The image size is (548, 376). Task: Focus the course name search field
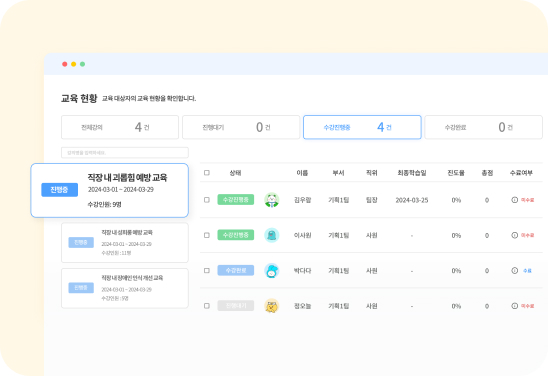tap(125, 153)
